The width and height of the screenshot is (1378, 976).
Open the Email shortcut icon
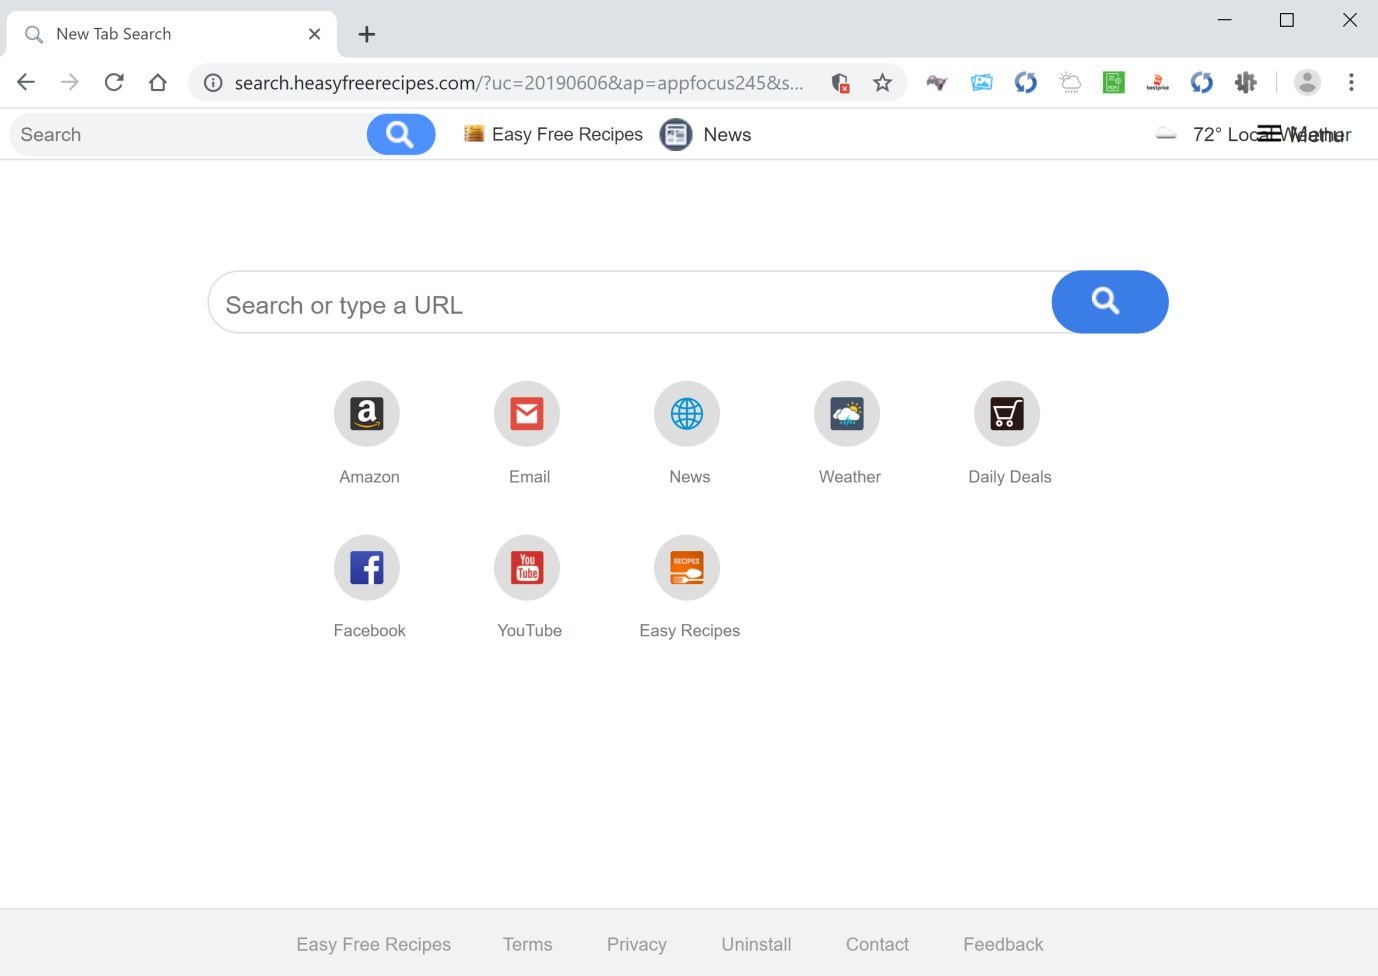click(x=527, y=414)
